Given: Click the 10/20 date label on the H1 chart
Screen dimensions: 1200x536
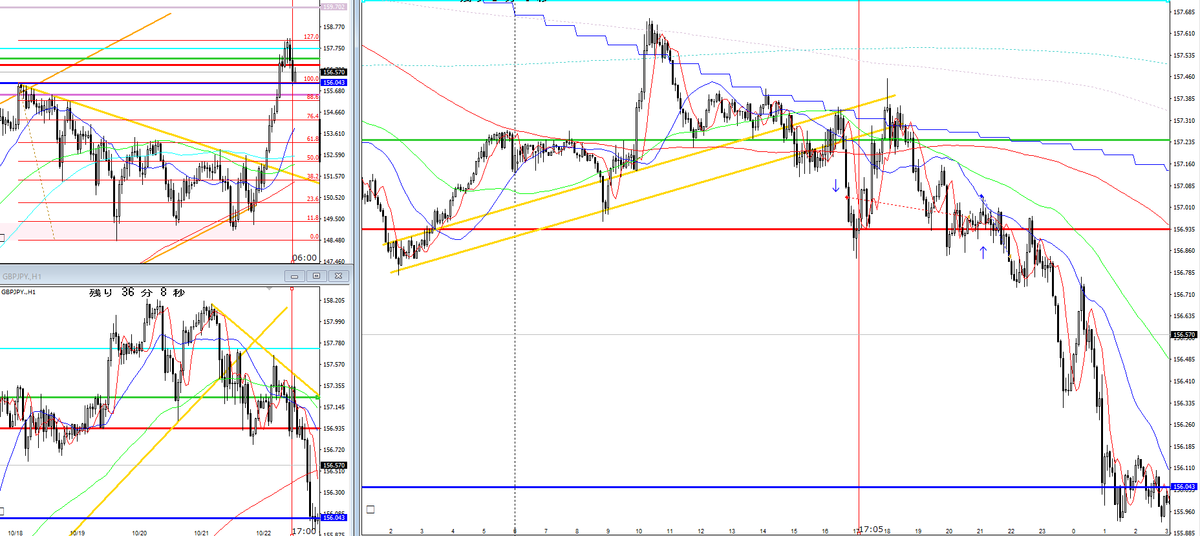Looking at the screenshot, I should 140,531.
